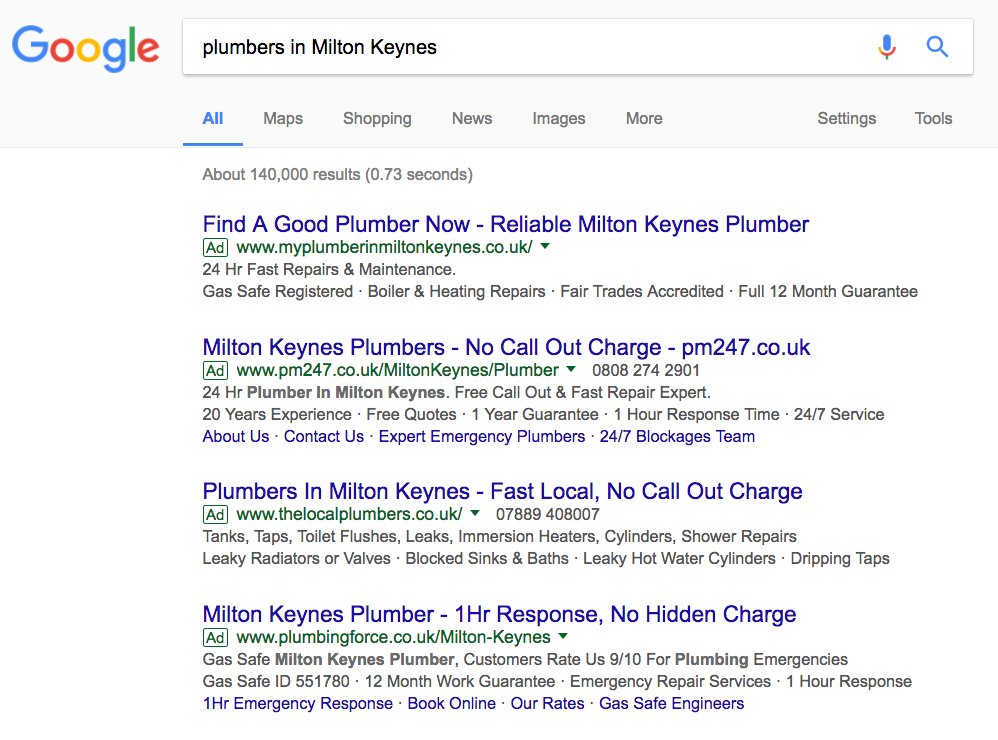Open the Book Online sitelink

[x=451, y=703]
